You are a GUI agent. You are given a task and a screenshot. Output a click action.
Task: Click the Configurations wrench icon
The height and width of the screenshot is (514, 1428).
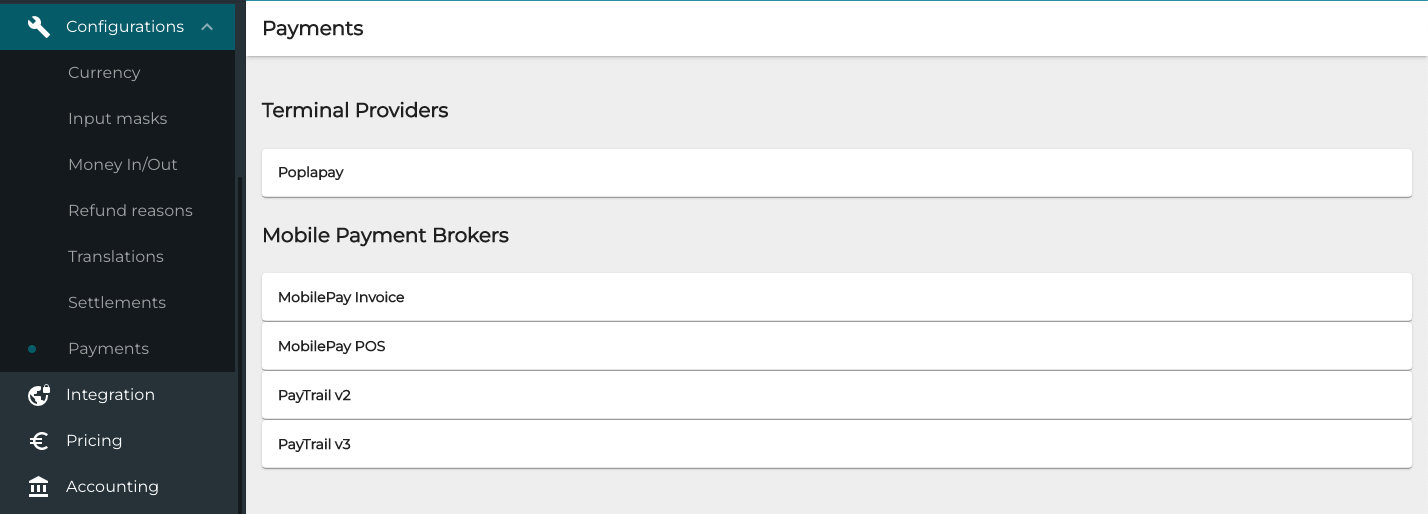(39, 27)
